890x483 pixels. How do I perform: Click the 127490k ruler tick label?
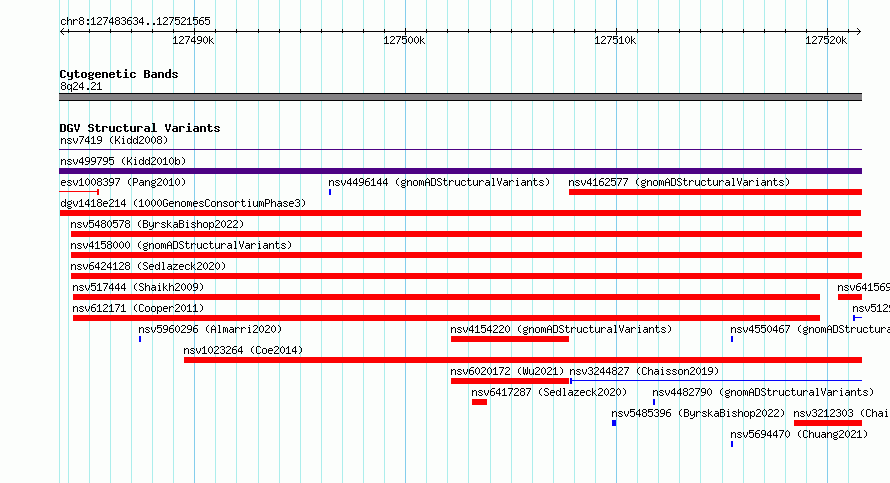(194, 40)
